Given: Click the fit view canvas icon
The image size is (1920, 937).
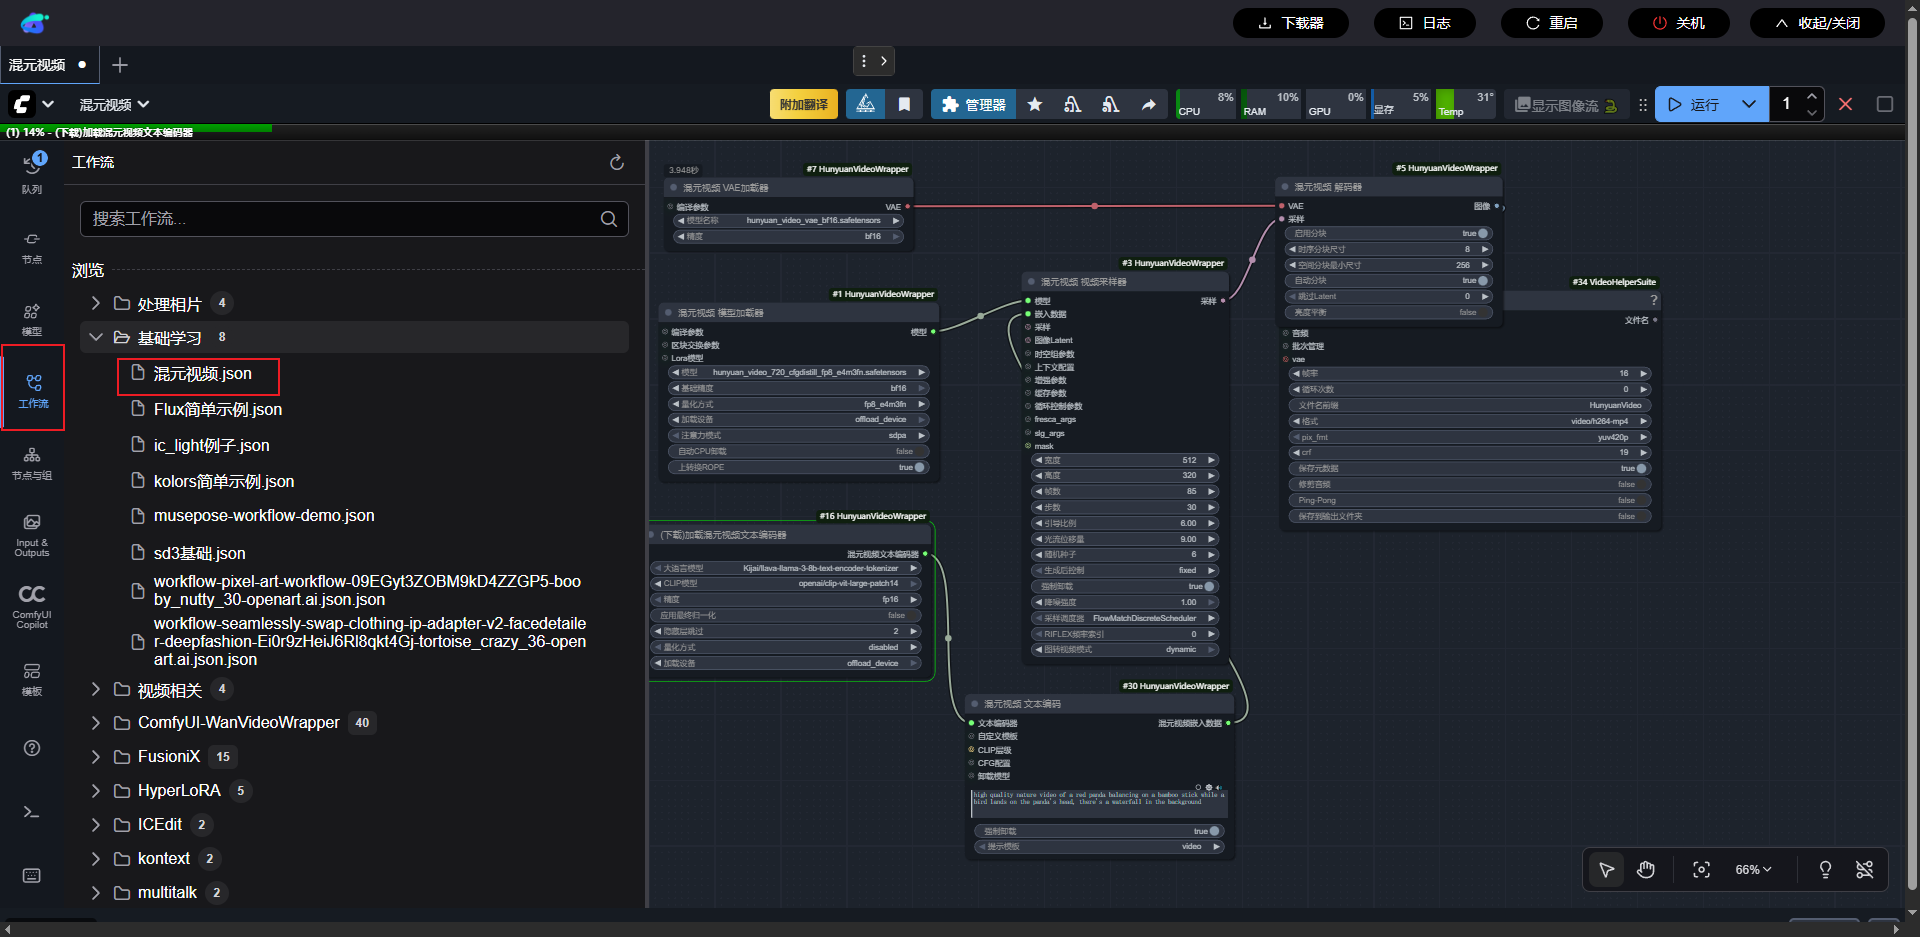Looking at the screenshot, I should click(1701, 870).
